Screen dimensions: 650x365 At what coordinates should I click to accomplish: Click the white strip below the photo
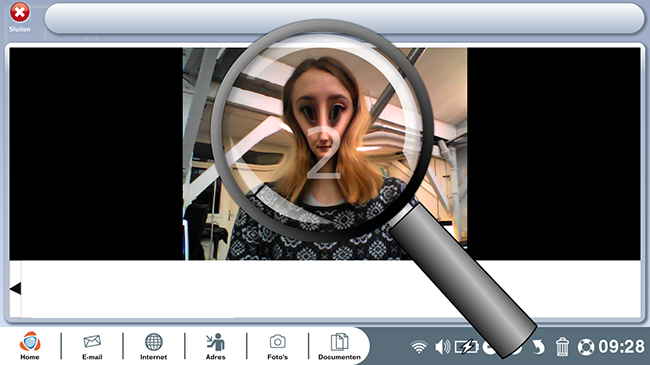coord(325,289)
